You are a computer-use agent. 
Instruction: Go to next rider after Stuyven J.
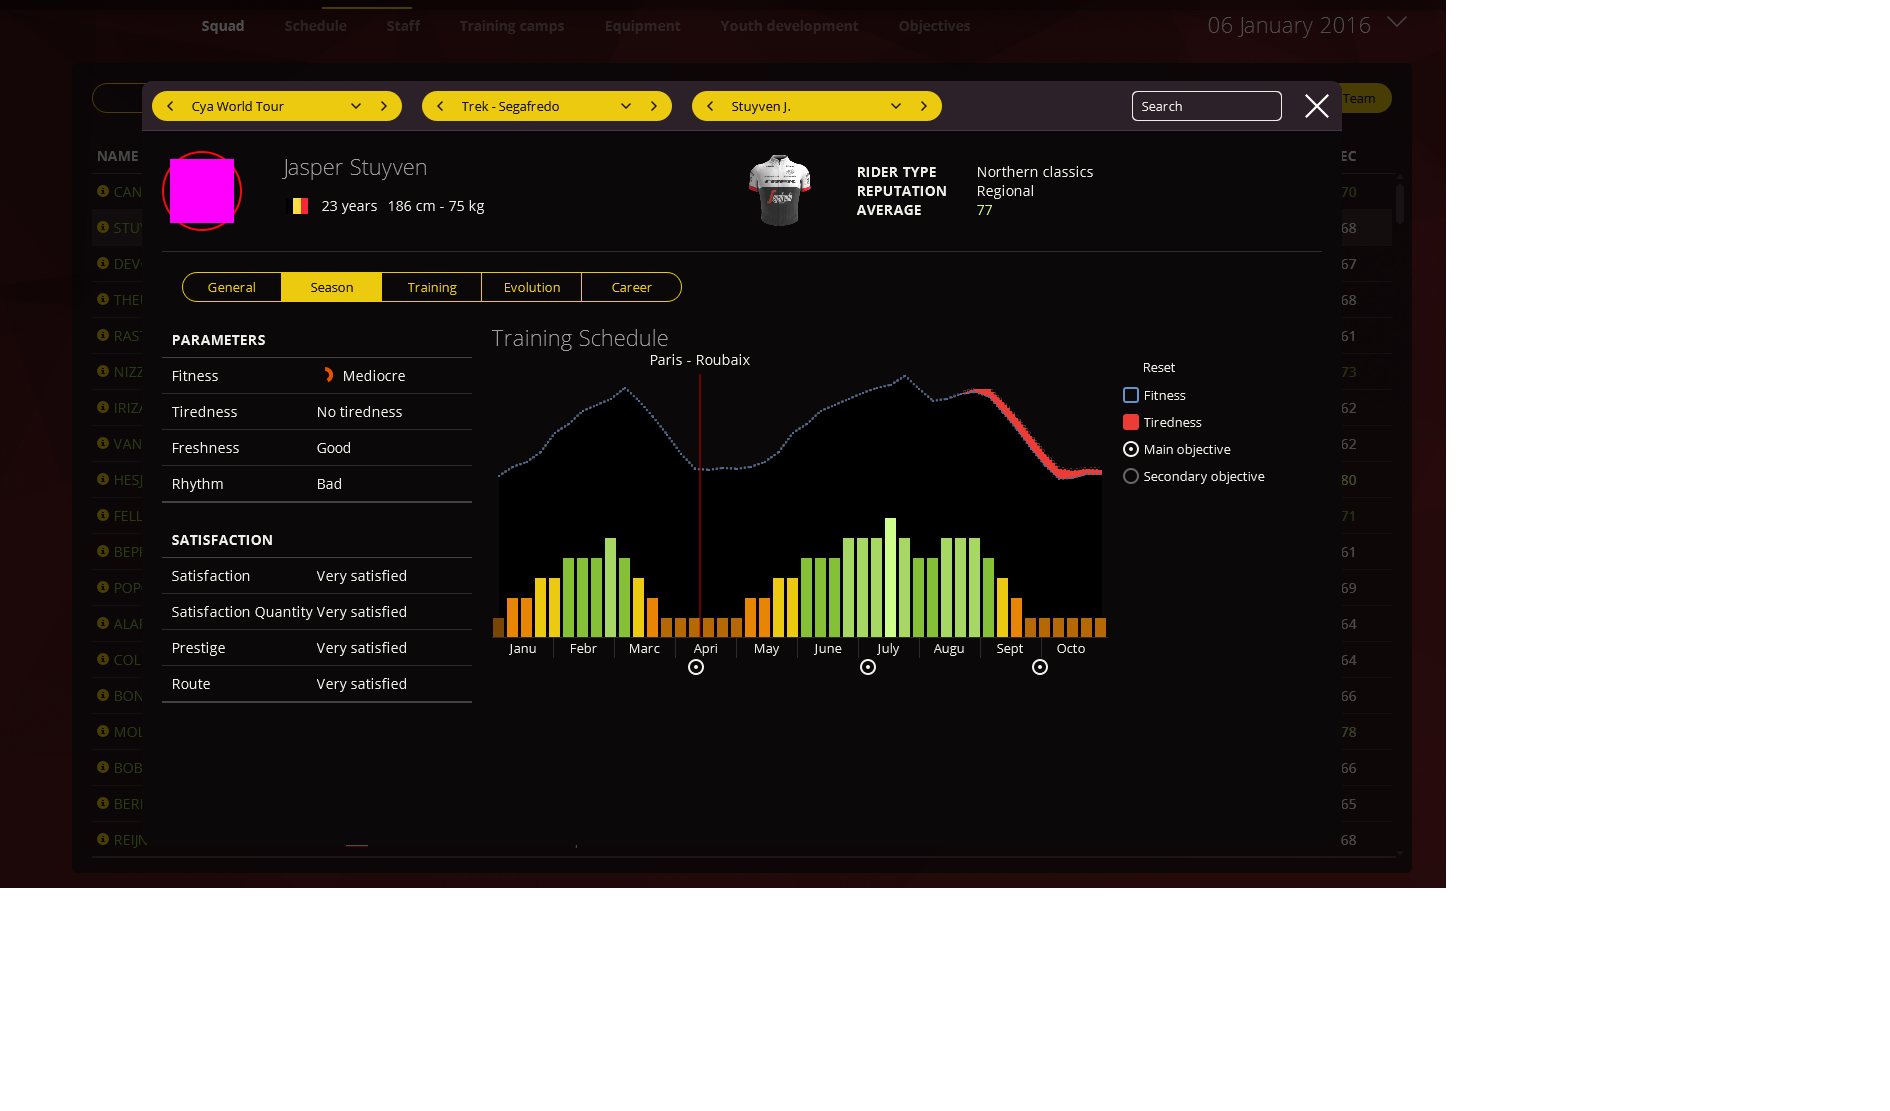924,106
